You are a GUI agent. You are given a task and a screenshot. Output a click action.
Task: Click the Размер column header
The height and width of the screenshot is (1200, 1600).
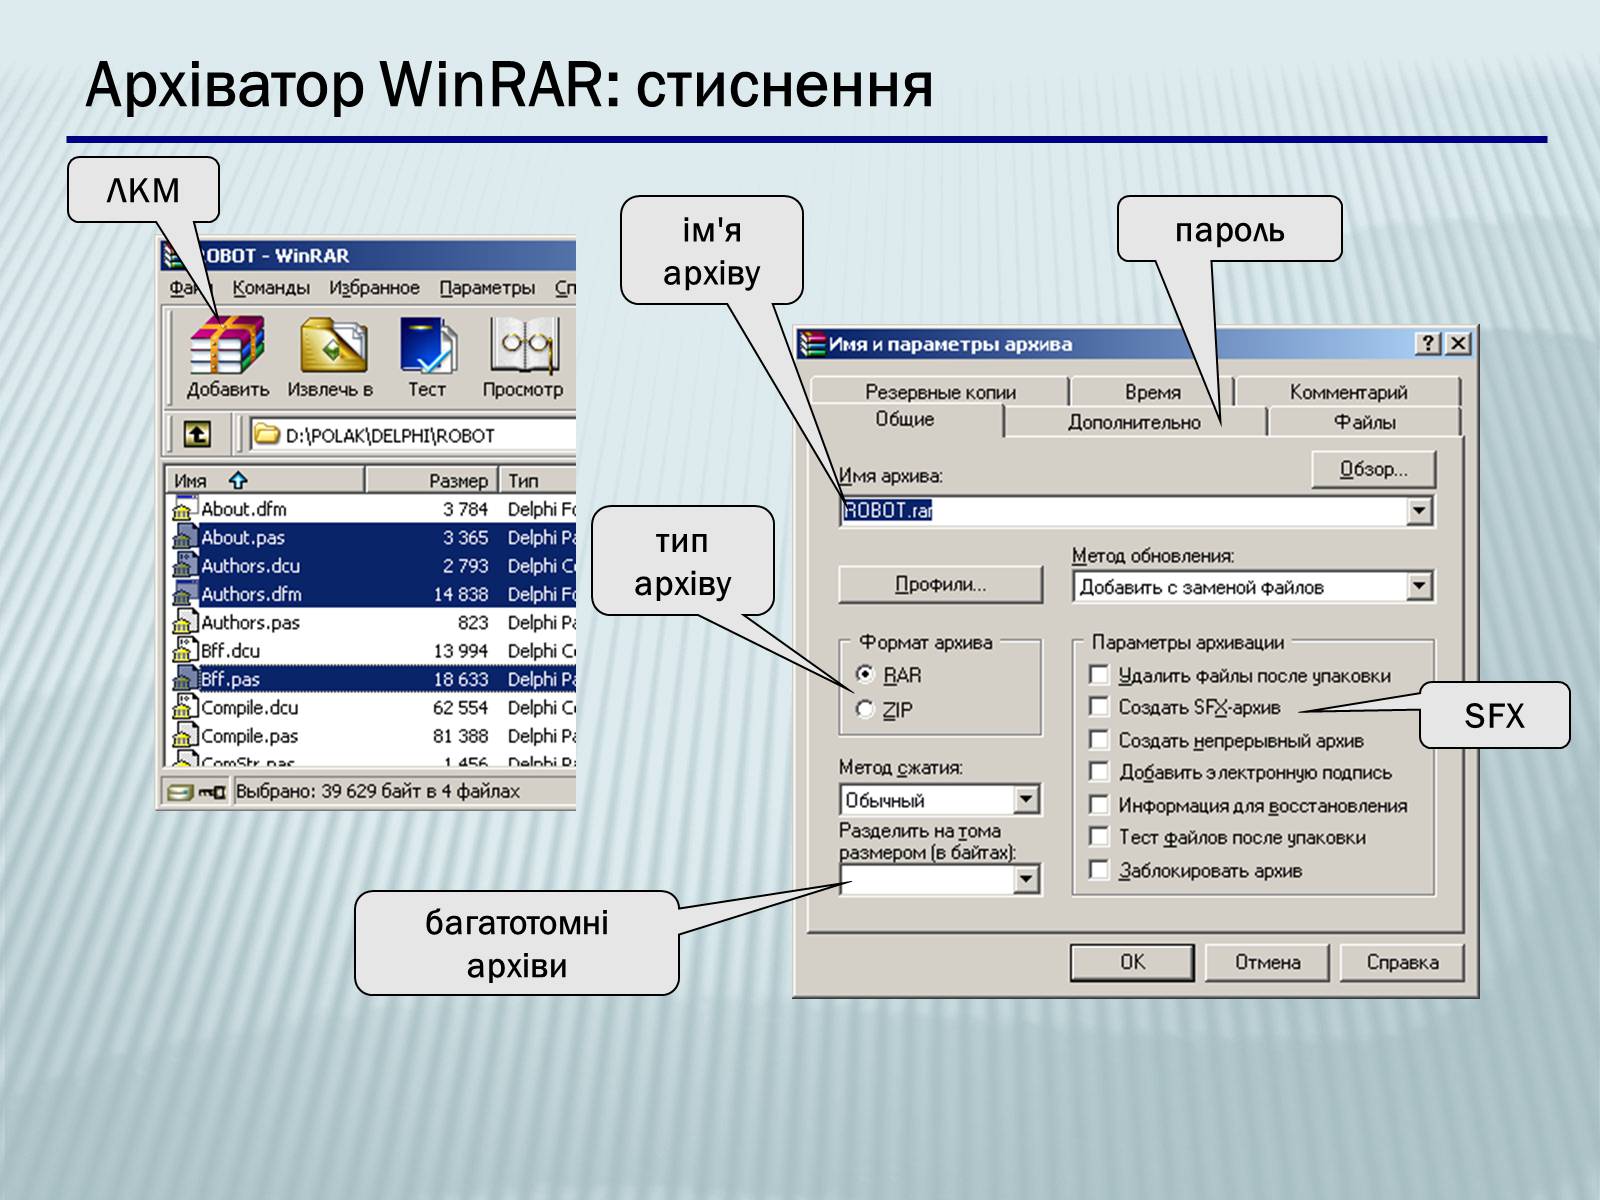click(x=431, y=480)
